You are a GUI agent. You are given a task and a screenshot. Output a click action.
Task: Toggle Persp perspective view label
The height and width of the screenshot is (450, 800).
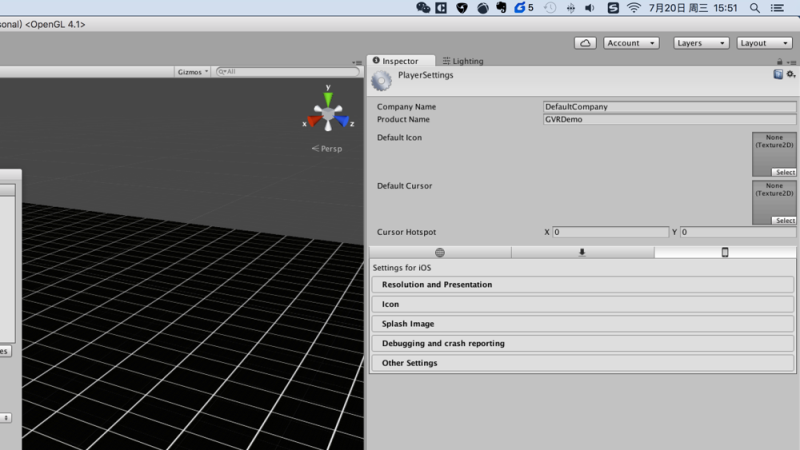pyautogui.click(x=327, y=148)
